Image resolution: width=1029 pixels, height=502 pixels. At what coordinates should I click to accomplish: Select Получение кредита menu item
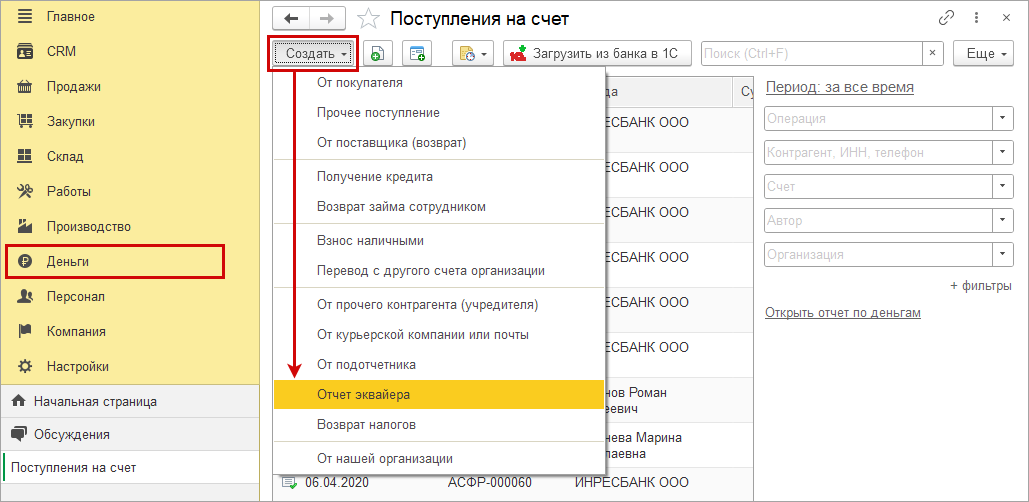click(x=438, y=177)
